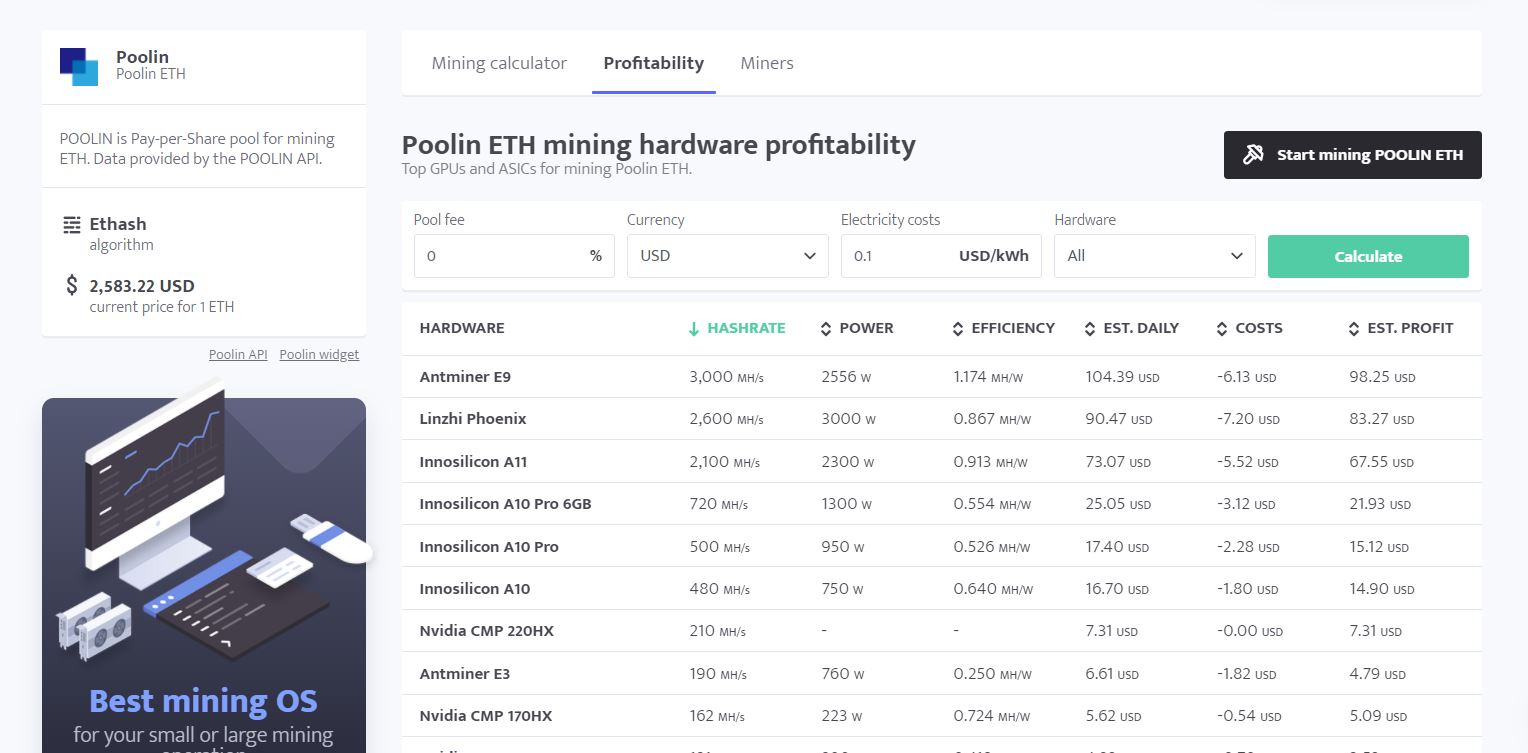The width and height of the screenshot is (1528, 753).
Task: Select the Linzhi Phoenix row name
Action: [473, 419]
